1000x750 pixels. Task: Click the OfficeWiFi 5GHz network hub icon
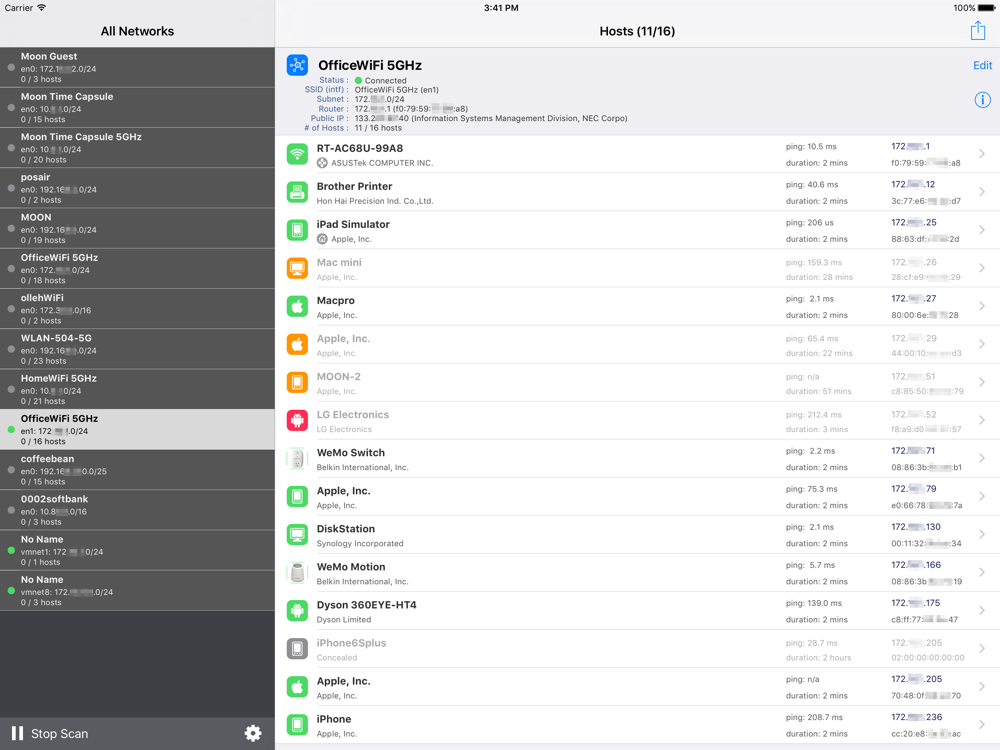[x=297, y=65]
